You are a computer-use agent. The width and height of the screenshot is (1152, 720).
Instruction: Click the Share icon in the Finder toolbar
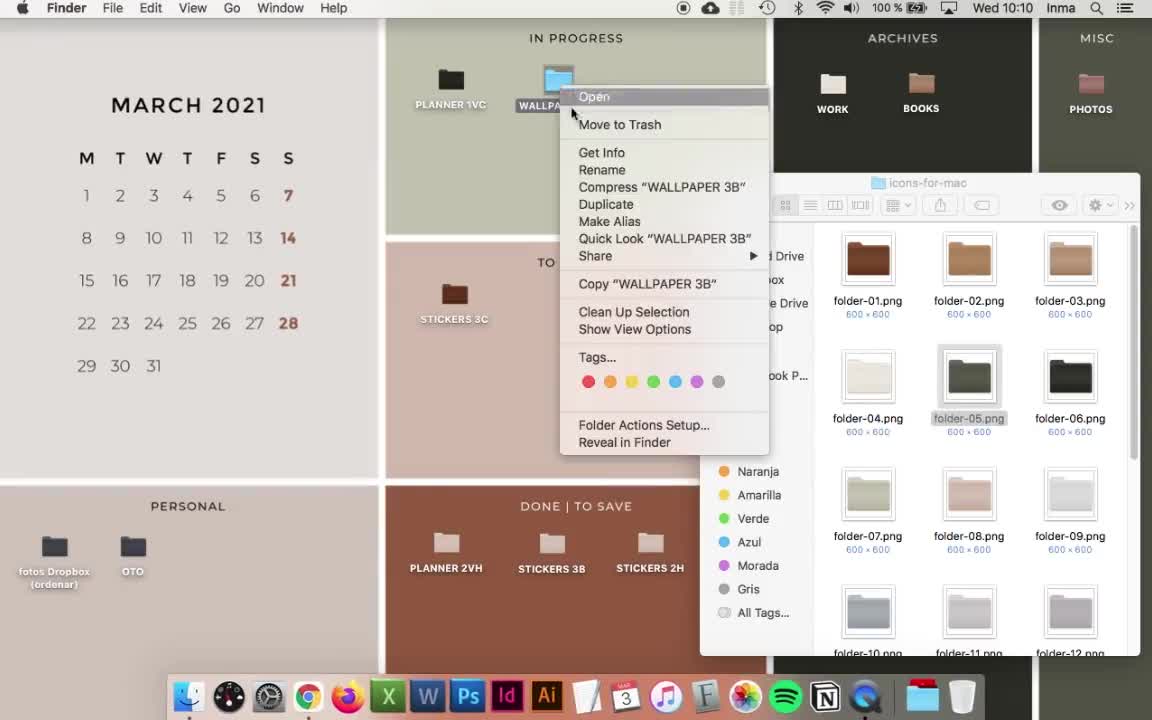[939, 205]
